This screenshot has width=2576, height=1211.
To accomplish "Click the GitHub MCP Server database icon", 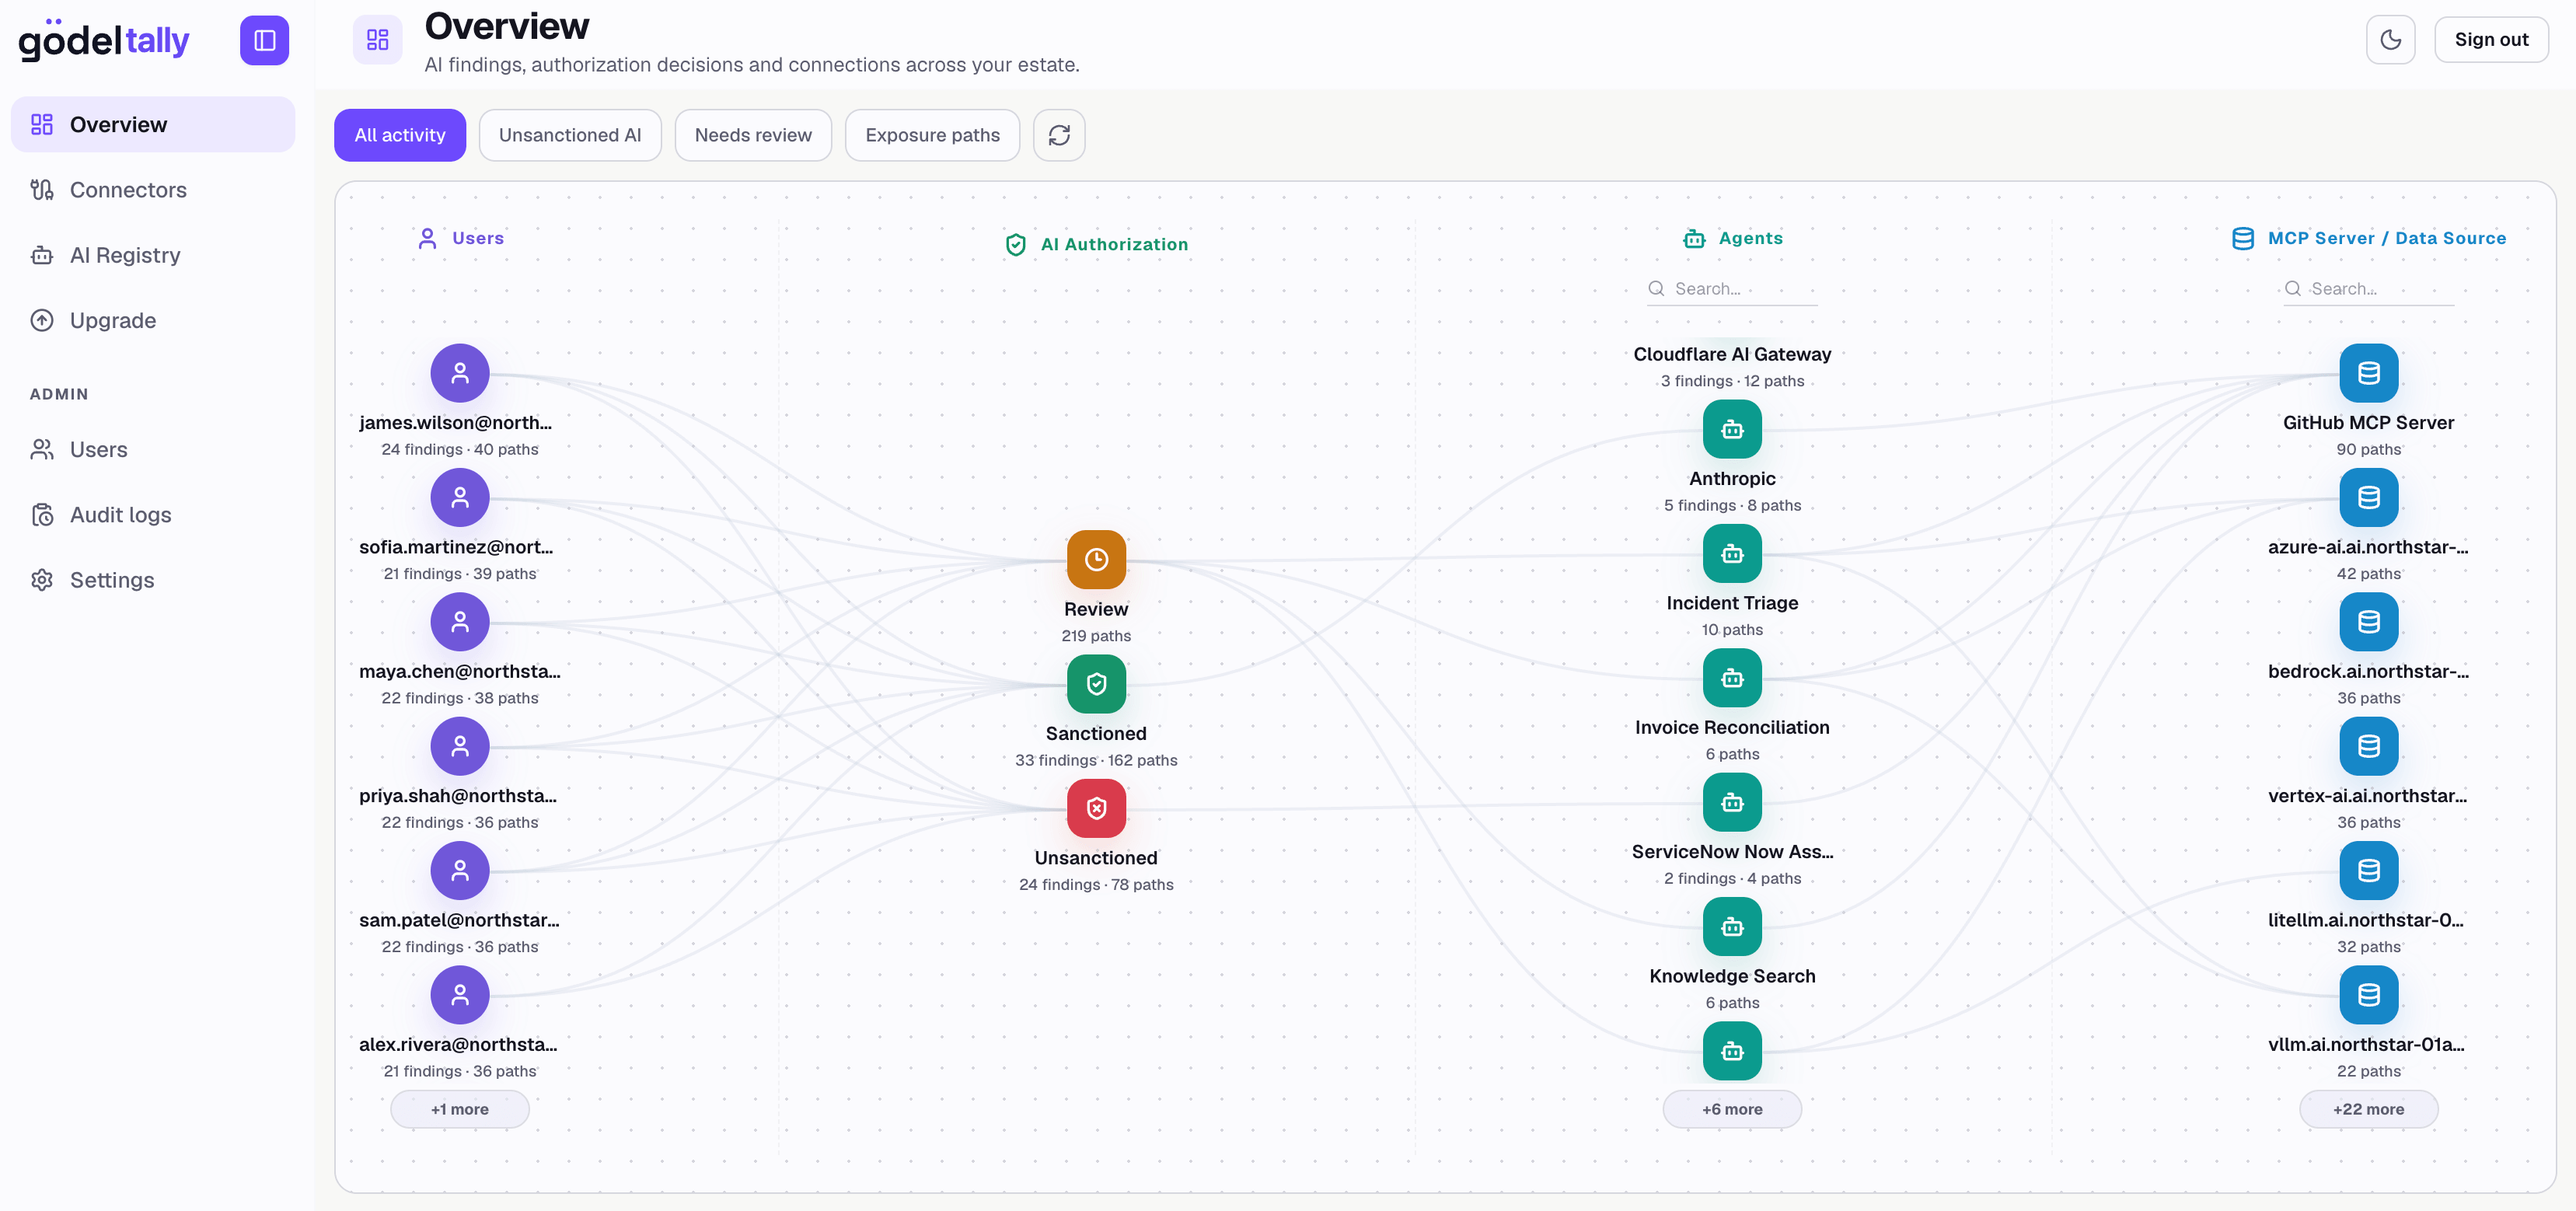I will (x=2368, y=373).
